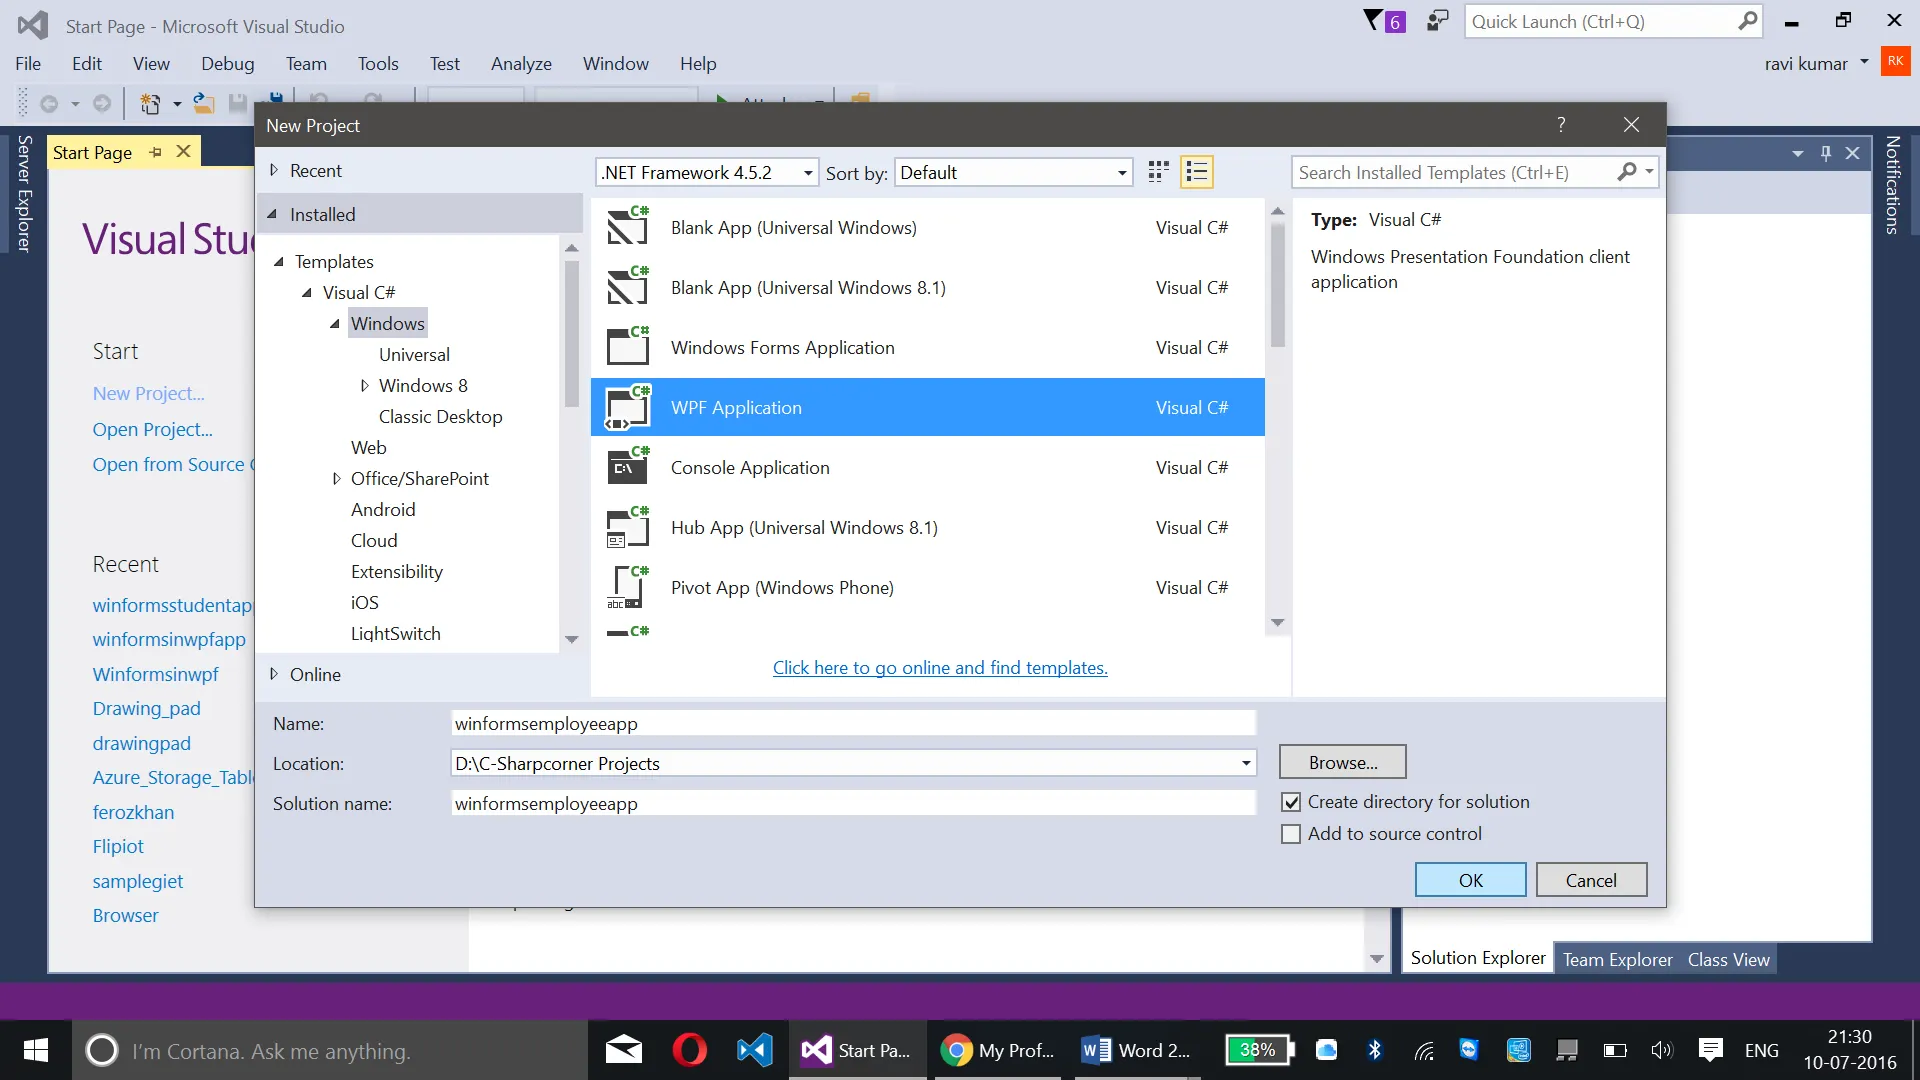Open Word from the Windows taskbar
The image size is (1920, 1080).
pyautogui.click(x=1135, y=1050)
